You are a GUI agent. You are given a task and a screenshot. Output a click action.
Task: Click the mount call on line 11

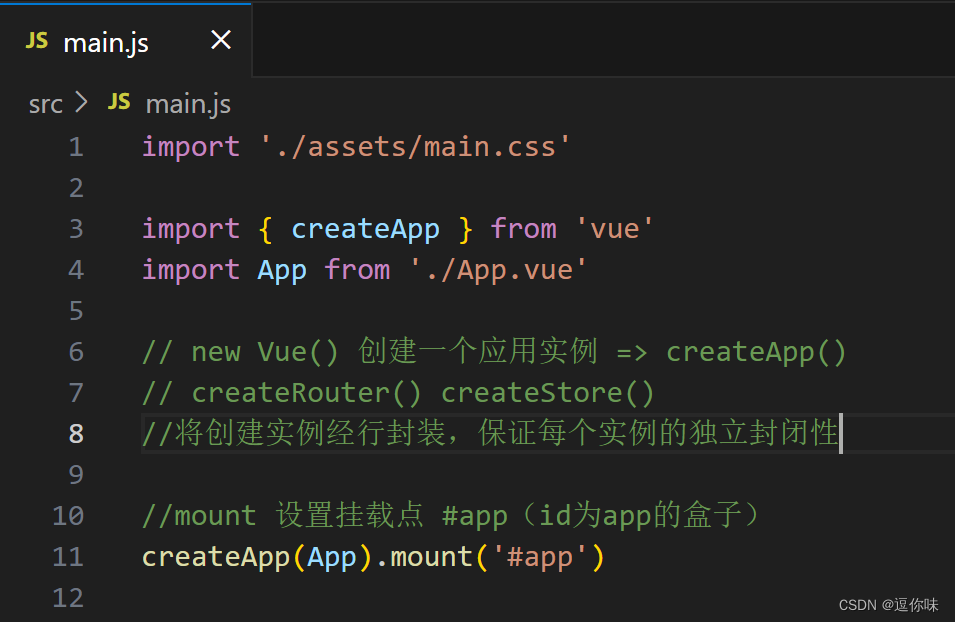point(430,556)
